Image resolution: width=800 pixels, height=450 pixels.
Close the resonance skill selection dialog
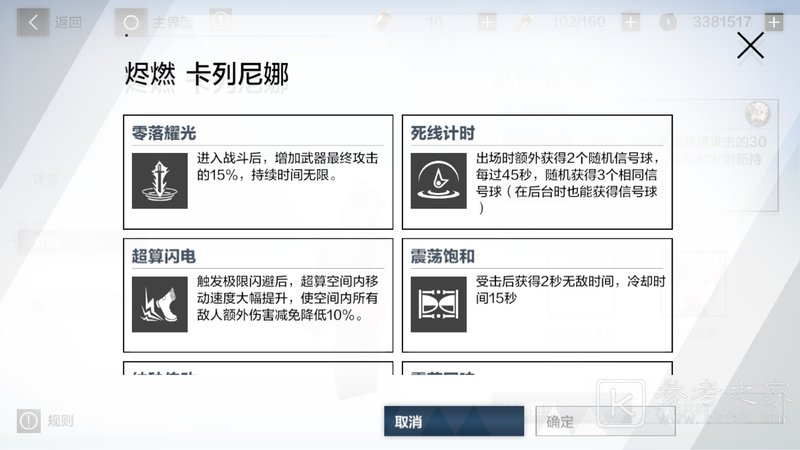(749, 46)
